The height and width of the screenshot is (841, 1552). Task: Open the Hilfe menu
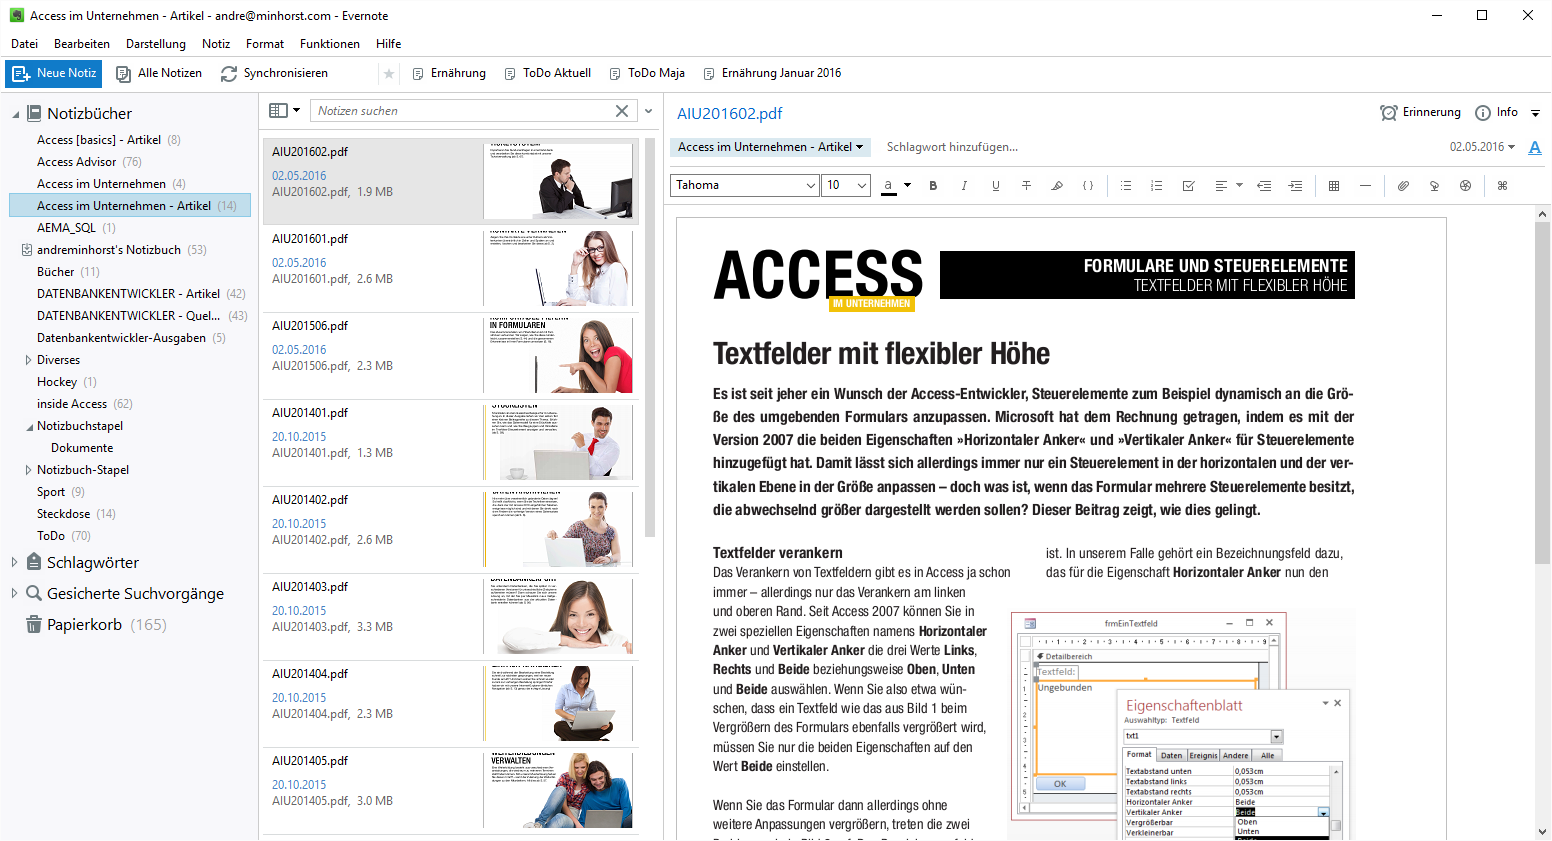(x=389, y=44)
